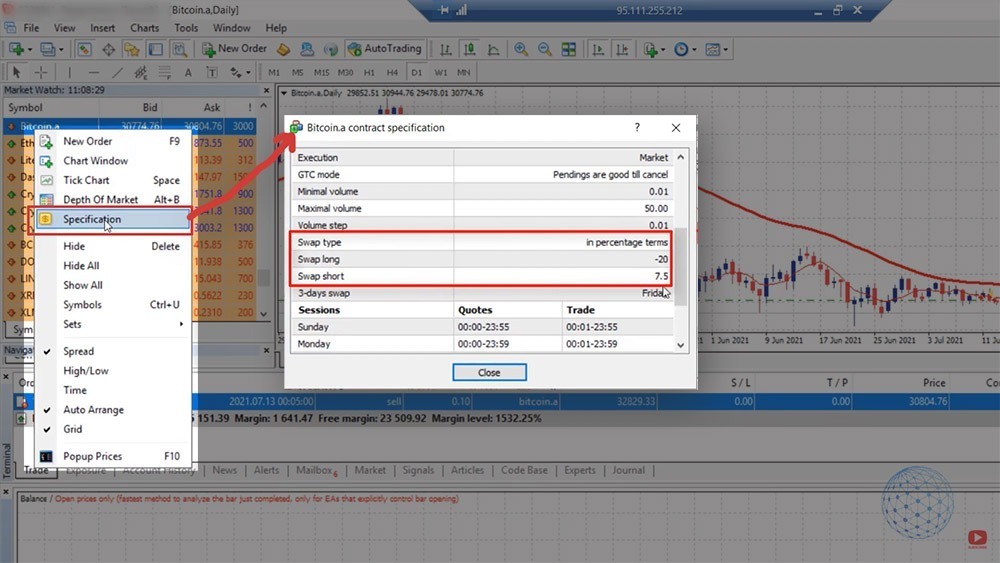Click specification list scroll-down arrow
The width and height of the screenshot is (1000, 563).
pos(680,345)
